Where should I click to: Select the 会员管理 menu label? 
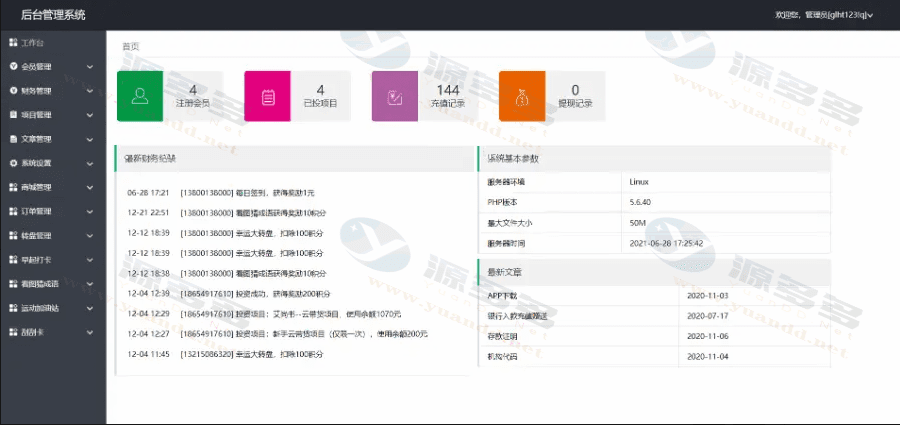(x=36, y=67)
